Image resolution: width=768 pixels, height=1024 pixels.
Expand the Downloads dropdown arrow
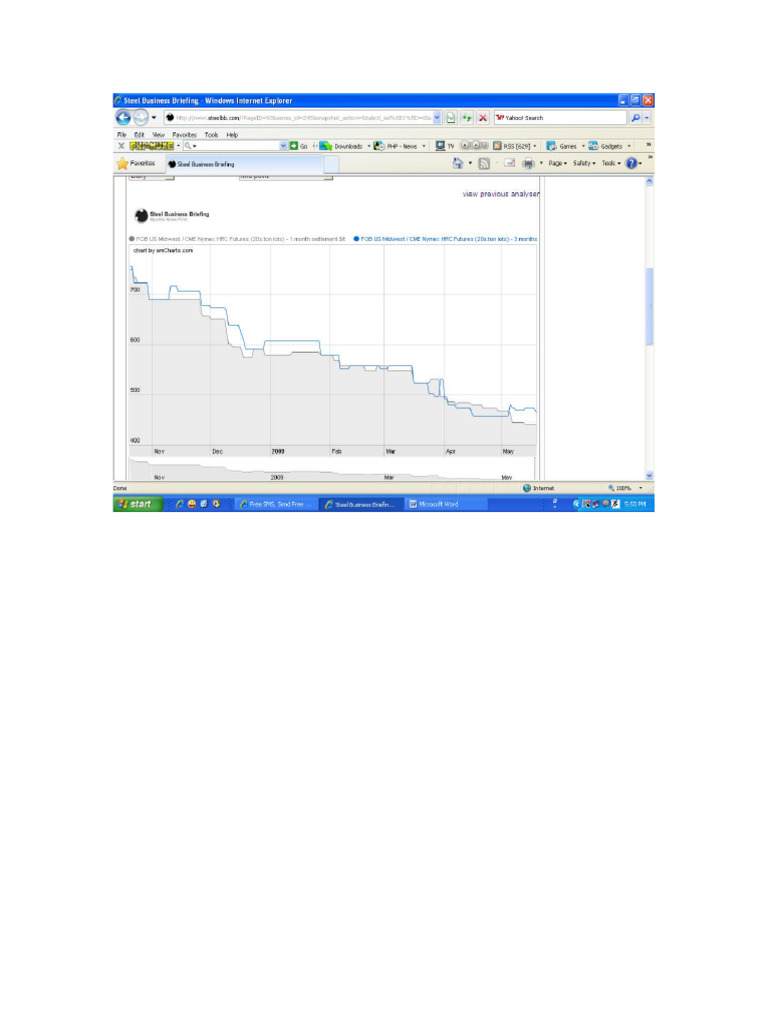[x=368, y=146]
